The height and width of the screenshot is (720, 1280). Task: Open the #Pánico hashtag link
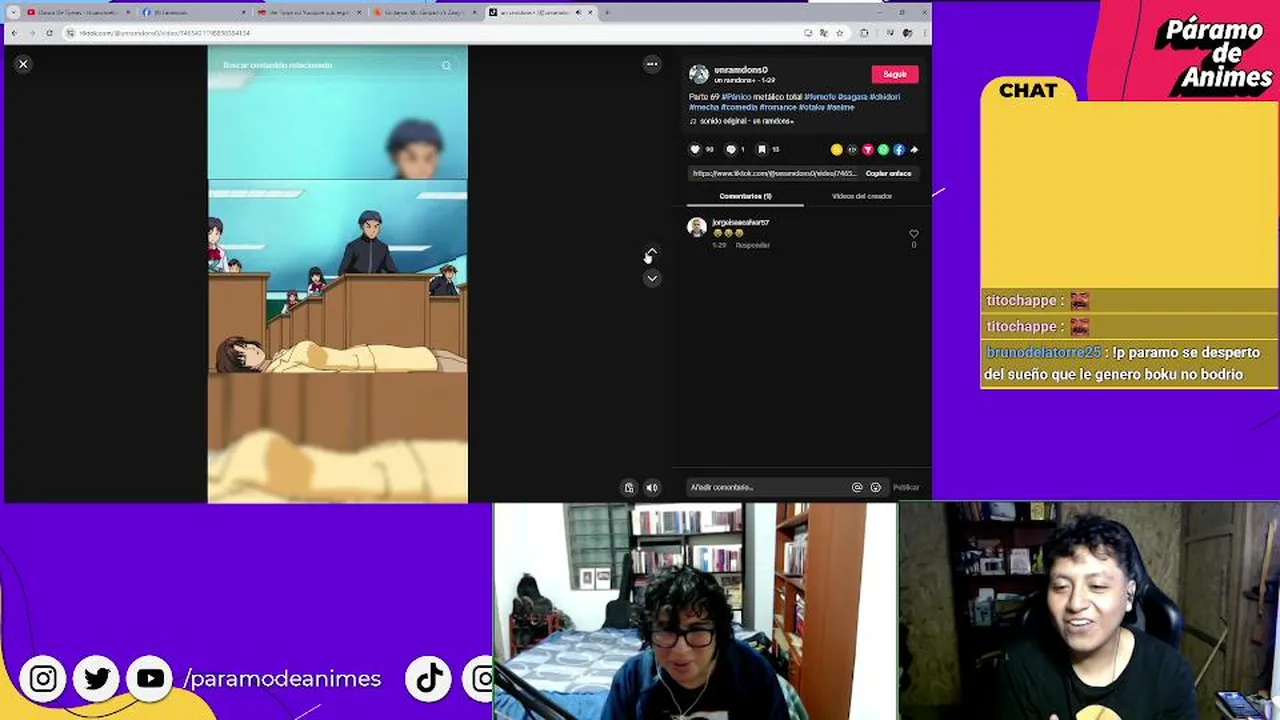(x=736, y=97)
